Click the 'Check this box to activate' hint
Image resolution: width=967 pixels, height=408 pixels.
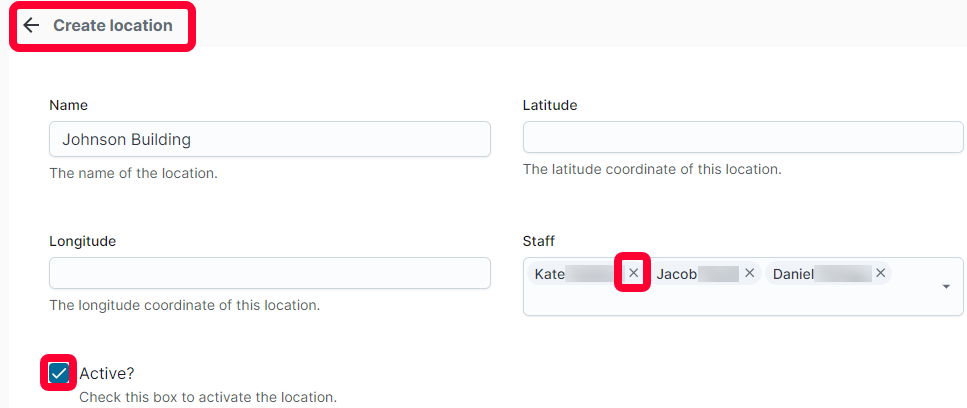pyautogui.click(x=208, y=397)
